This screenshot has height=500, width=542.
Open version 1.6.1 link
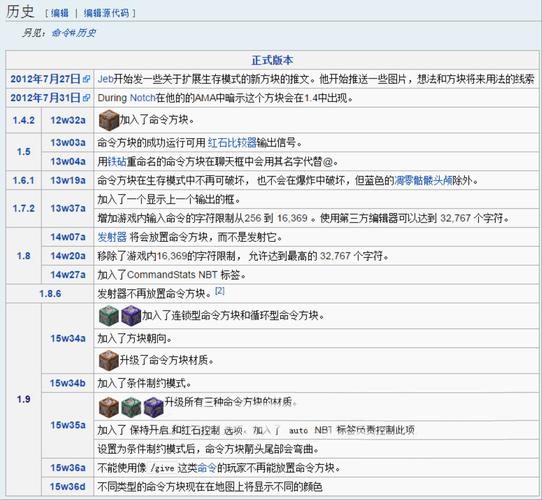(x=24, y=180)
